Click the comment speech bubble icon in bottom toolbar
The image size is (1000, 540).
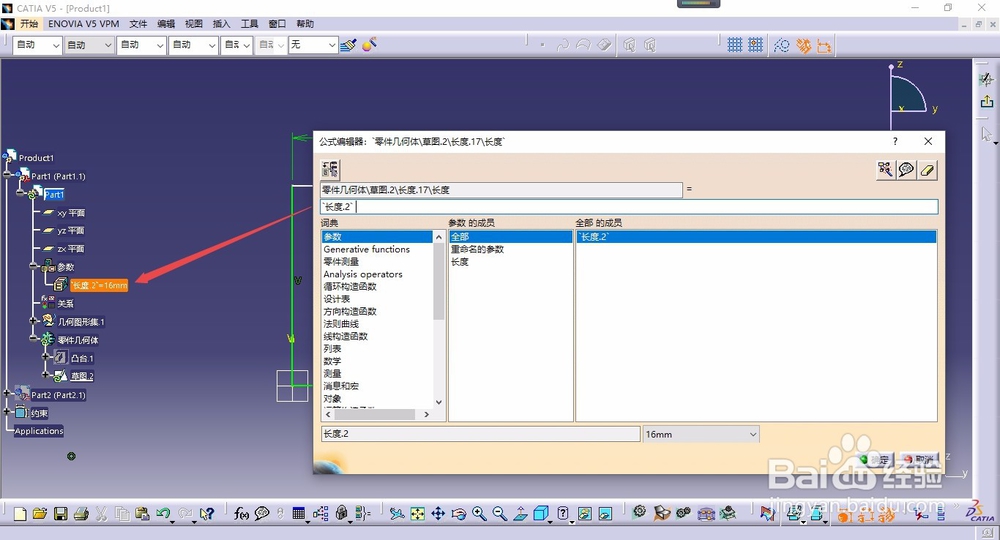(261, 513)
